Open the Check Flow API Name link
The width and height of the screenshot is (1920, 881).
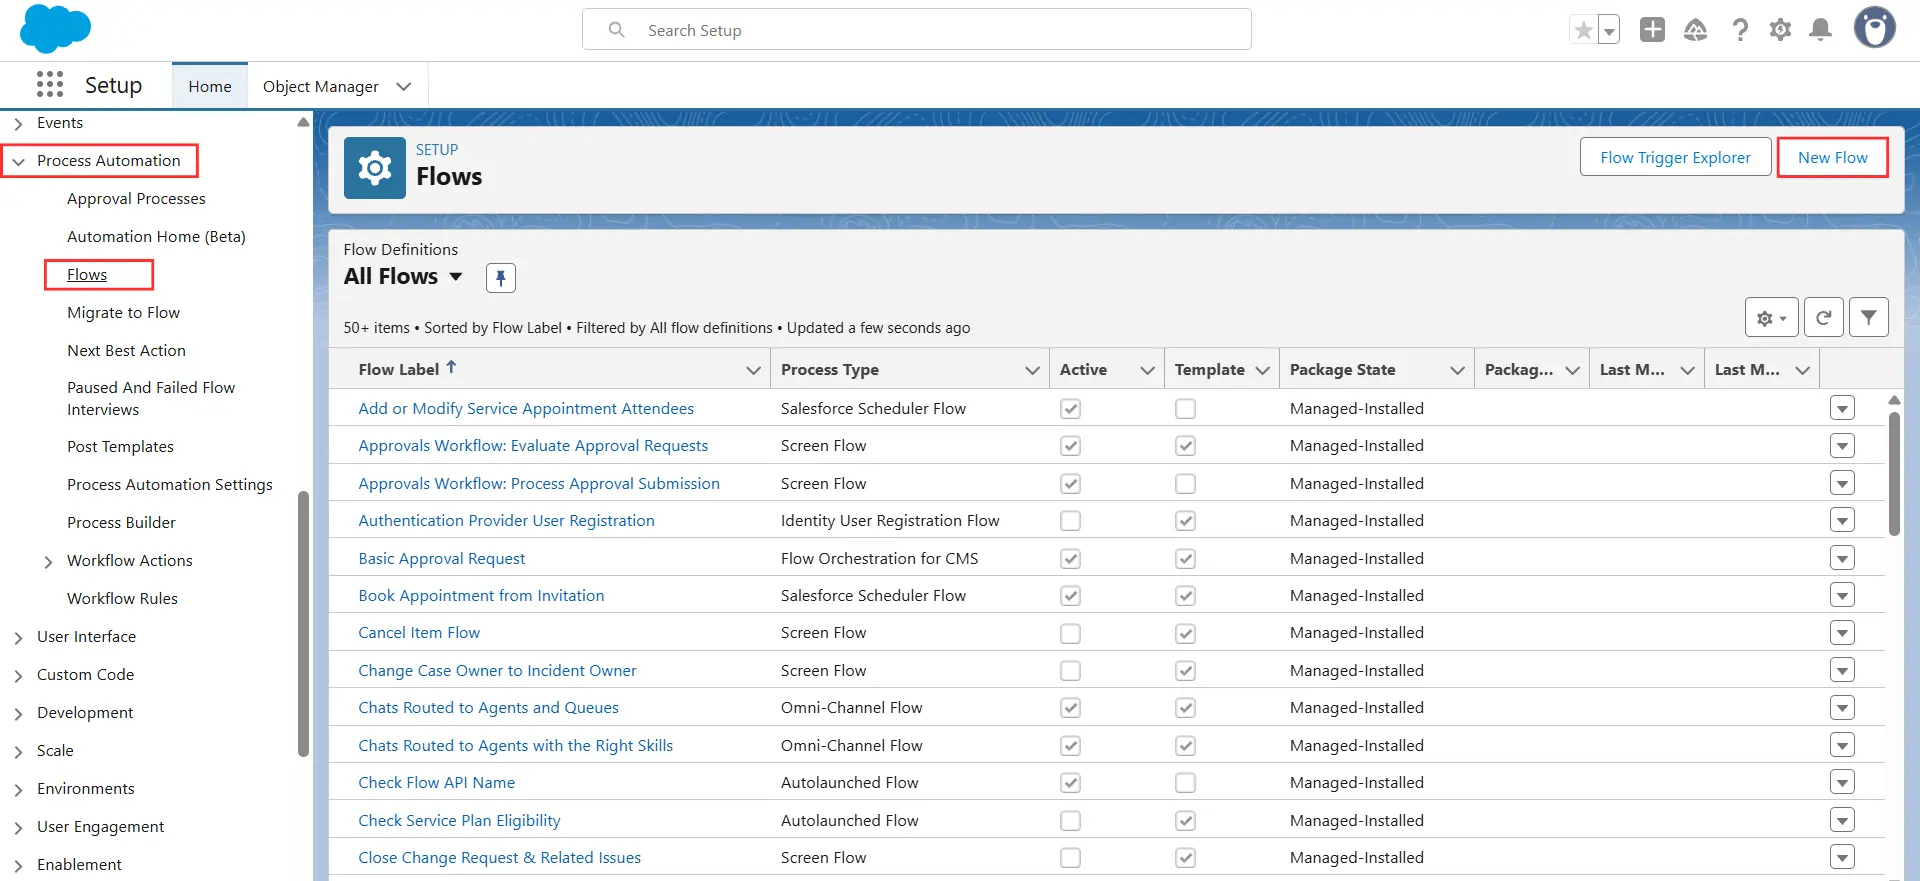pyautogui.click(x=436, y=782)
